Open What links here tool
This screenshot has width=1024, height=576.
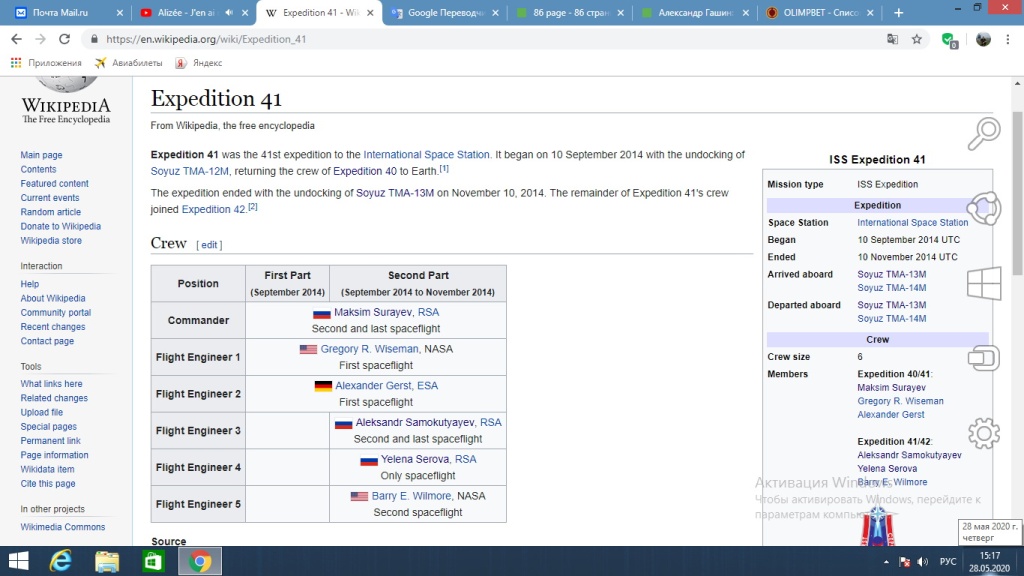[51, 383]
